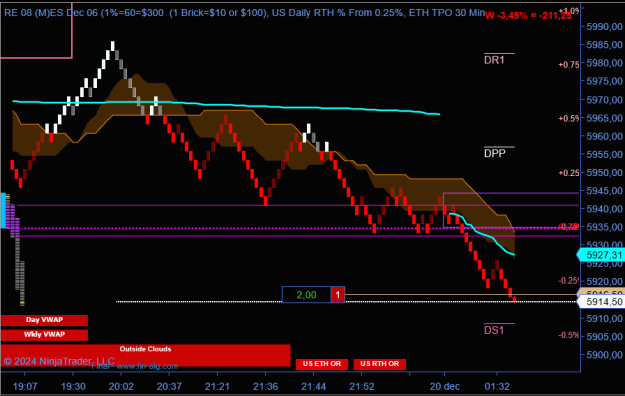Click the DS1 pivot level label
625x396 pixels.
point(494,330)
